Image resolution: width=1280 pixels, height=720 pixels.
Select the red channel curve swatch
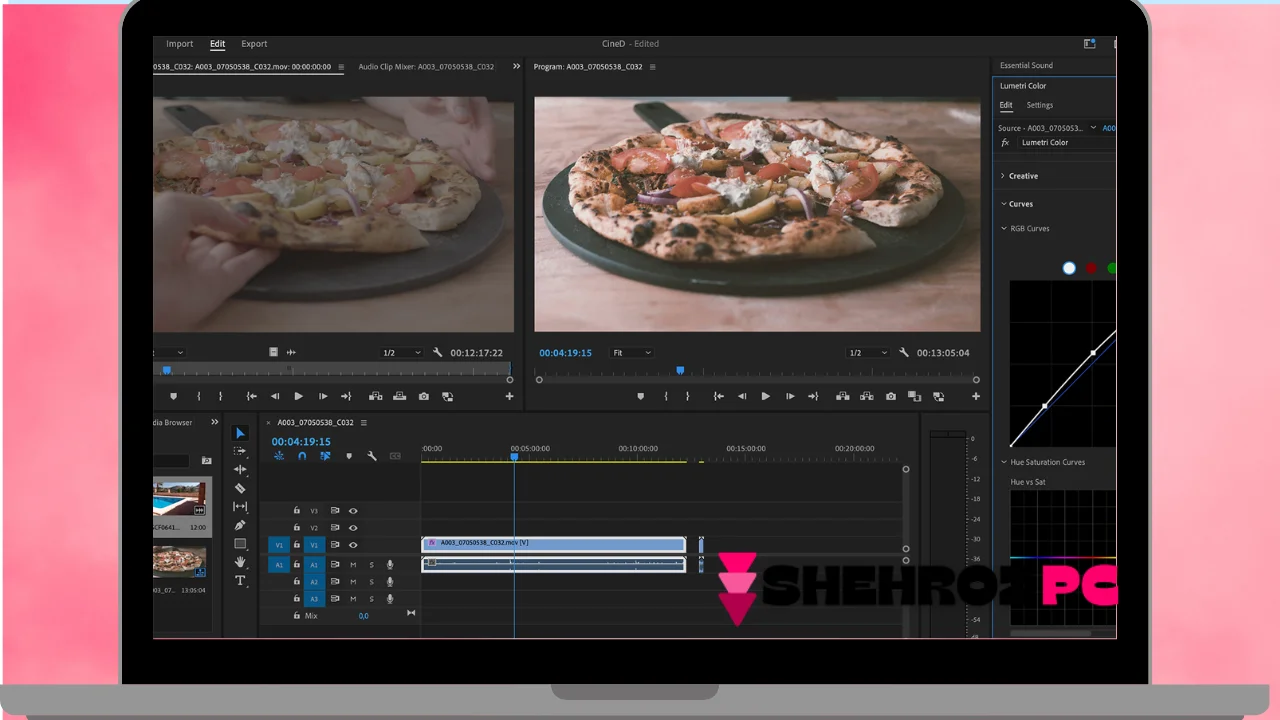click(x=1091, y=268)
